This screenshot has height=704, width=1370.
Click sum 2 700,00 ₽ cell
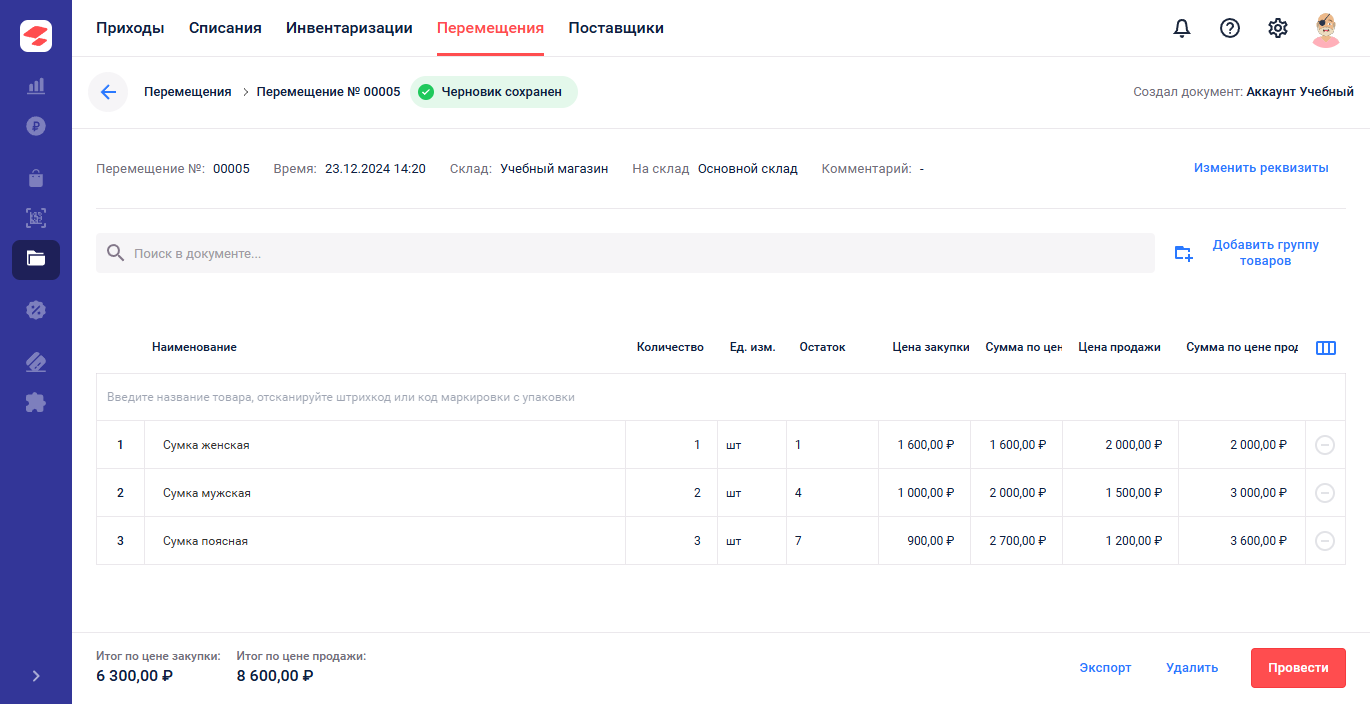(x=1017, y=541)
